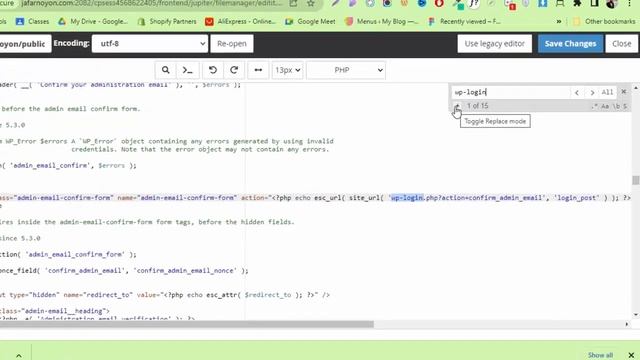Enable whole-word search option (\b)

pyautogui.click(x=616, y=106)
